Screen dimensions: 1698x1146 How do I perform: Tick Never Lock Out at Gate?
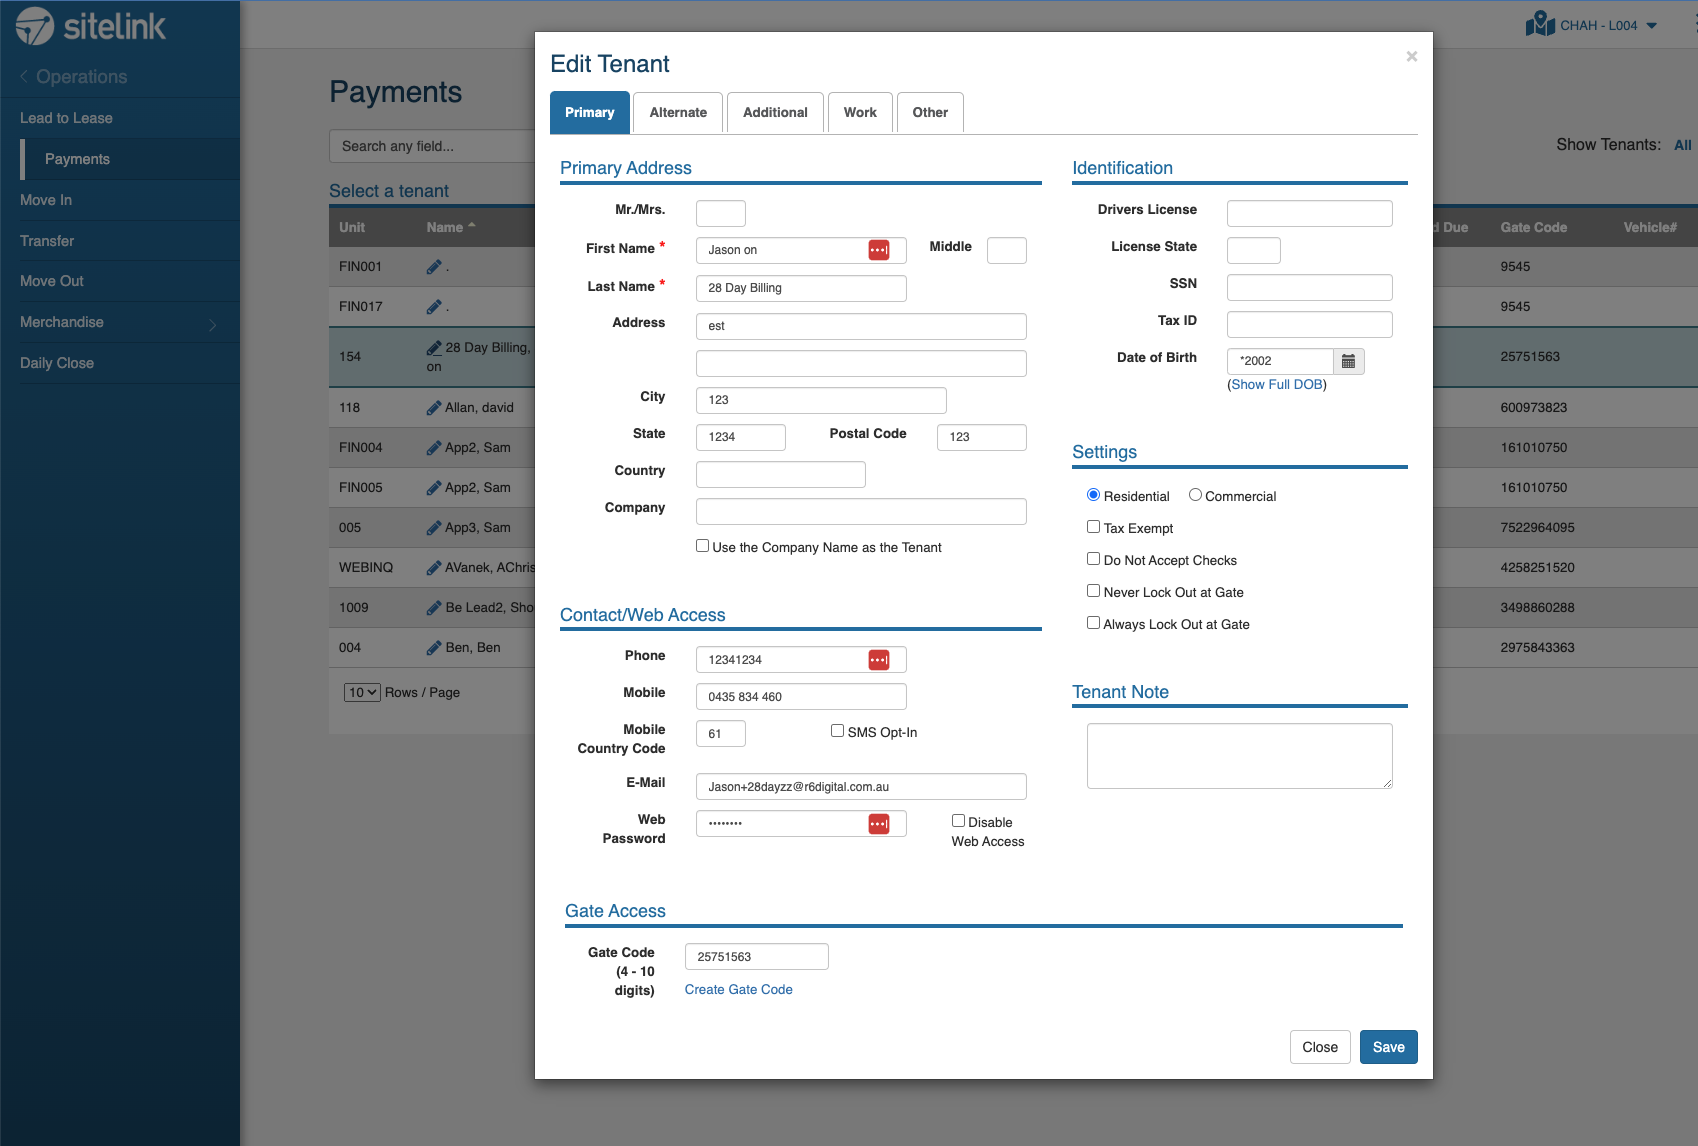click(x=1093, y=591)
